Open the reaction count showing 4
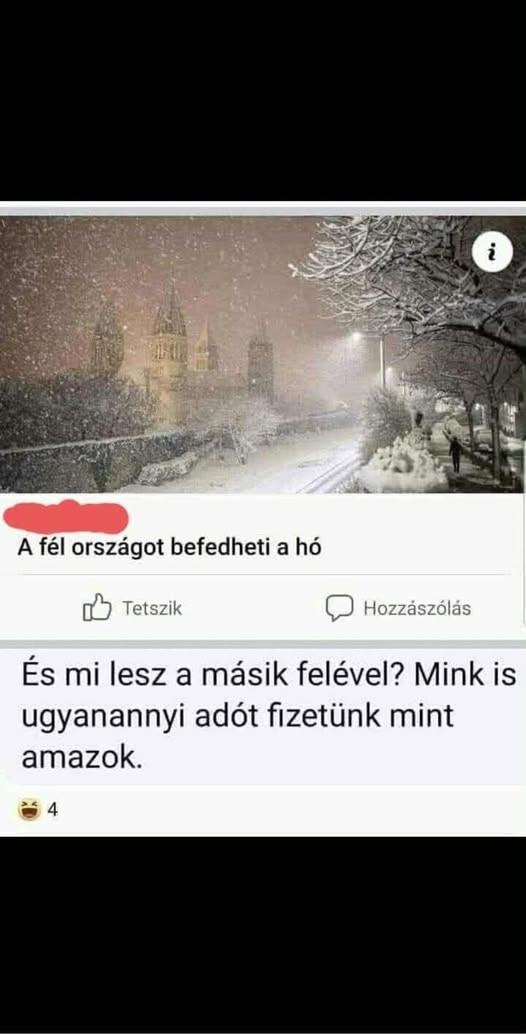Image resolution: width=526 pixels, height=1034 pixels. (53, 809)
